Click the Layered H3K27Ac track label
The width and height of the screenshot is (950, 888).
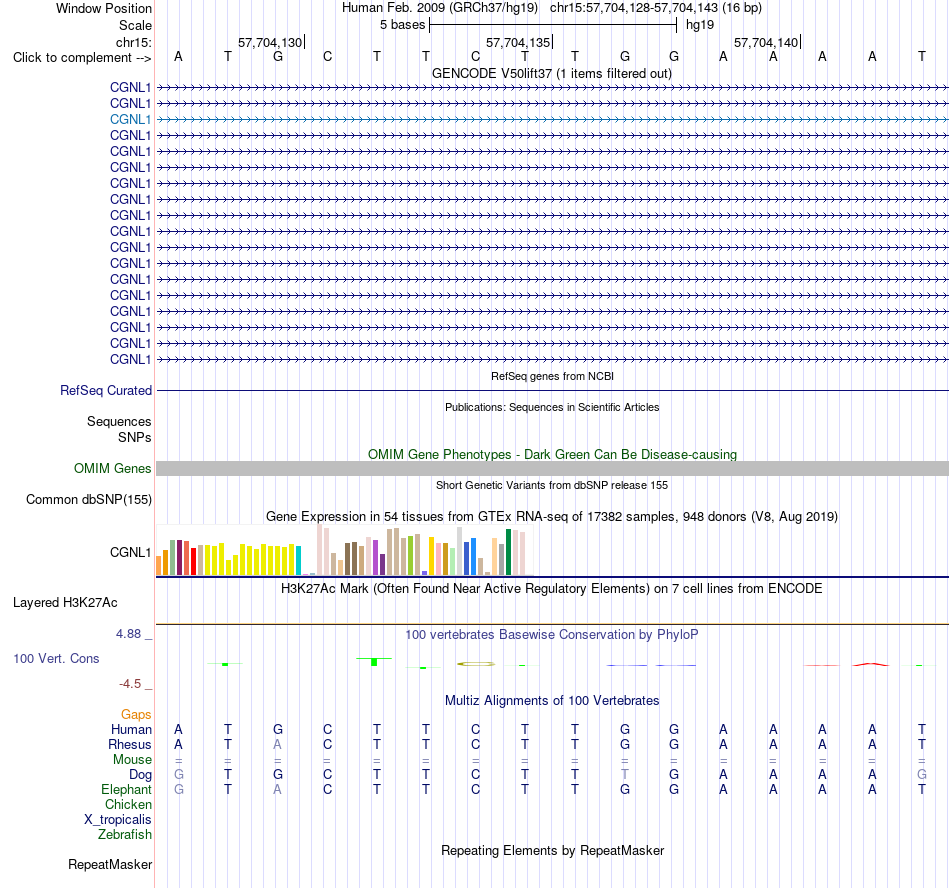coord(65,602)
